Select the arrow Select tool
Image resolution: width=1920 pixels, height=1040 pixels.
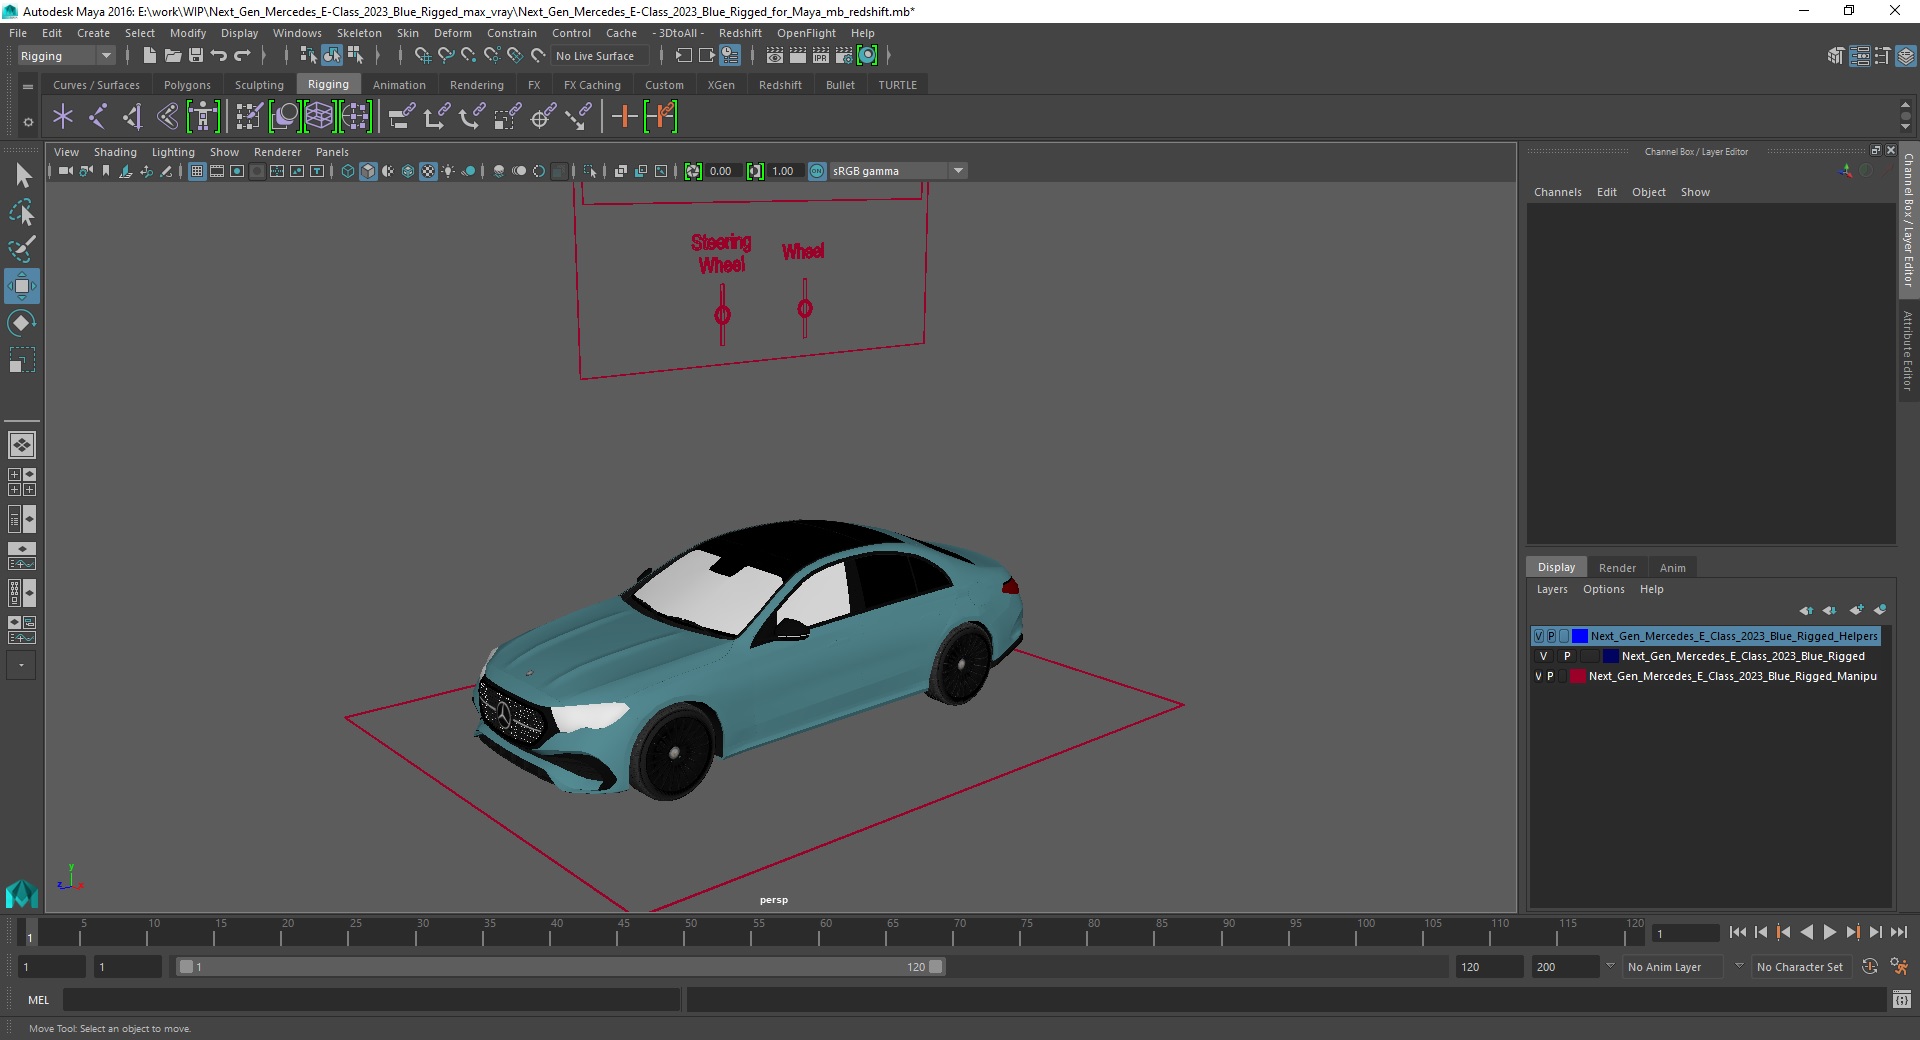22,176
